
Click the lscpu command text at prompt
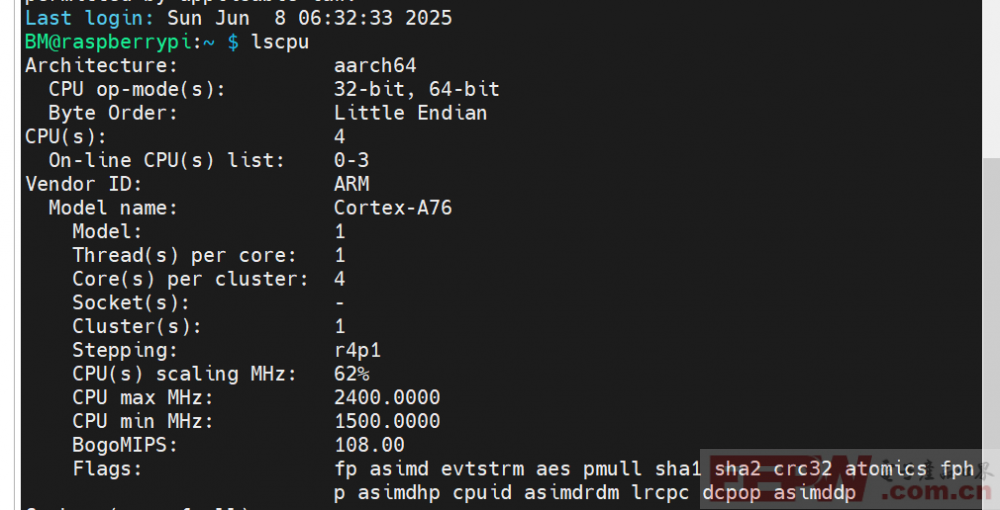pyautogui.click(x=280, y=42)
